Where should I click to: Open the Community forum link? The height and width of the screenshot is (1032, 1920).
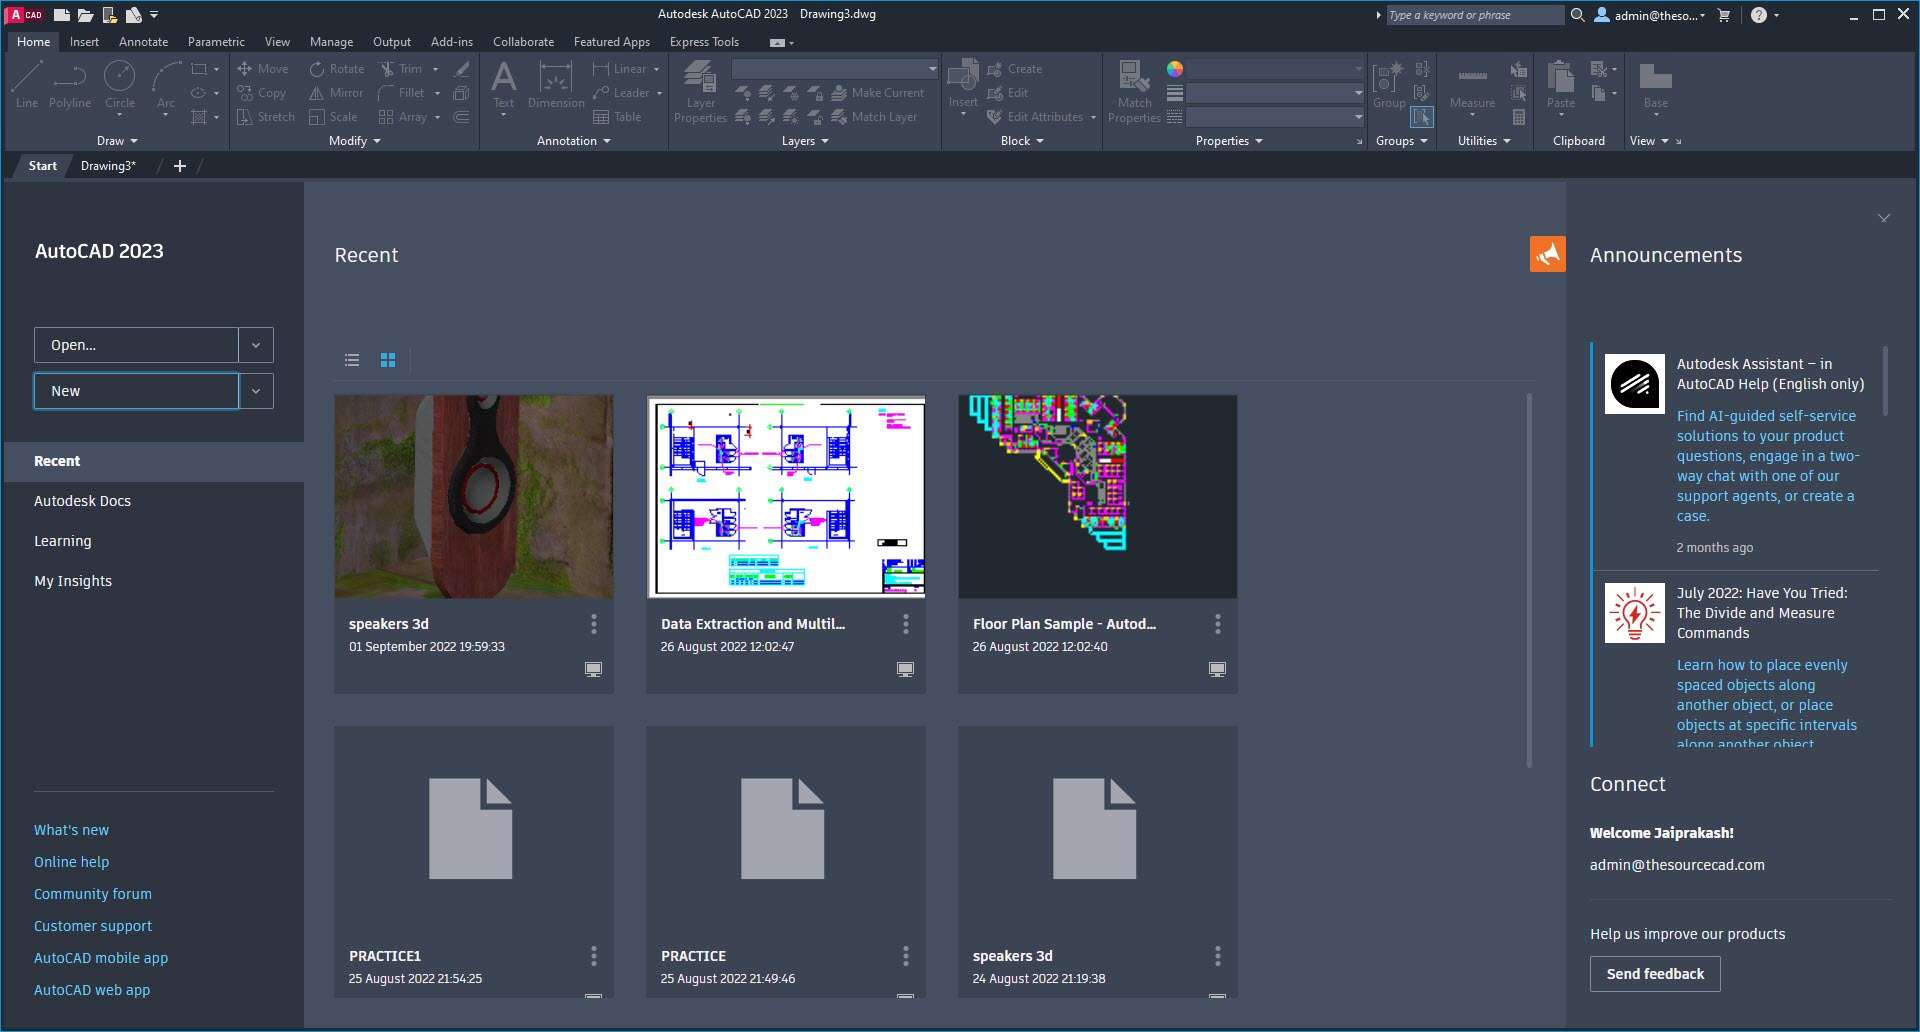pos(93,894)
